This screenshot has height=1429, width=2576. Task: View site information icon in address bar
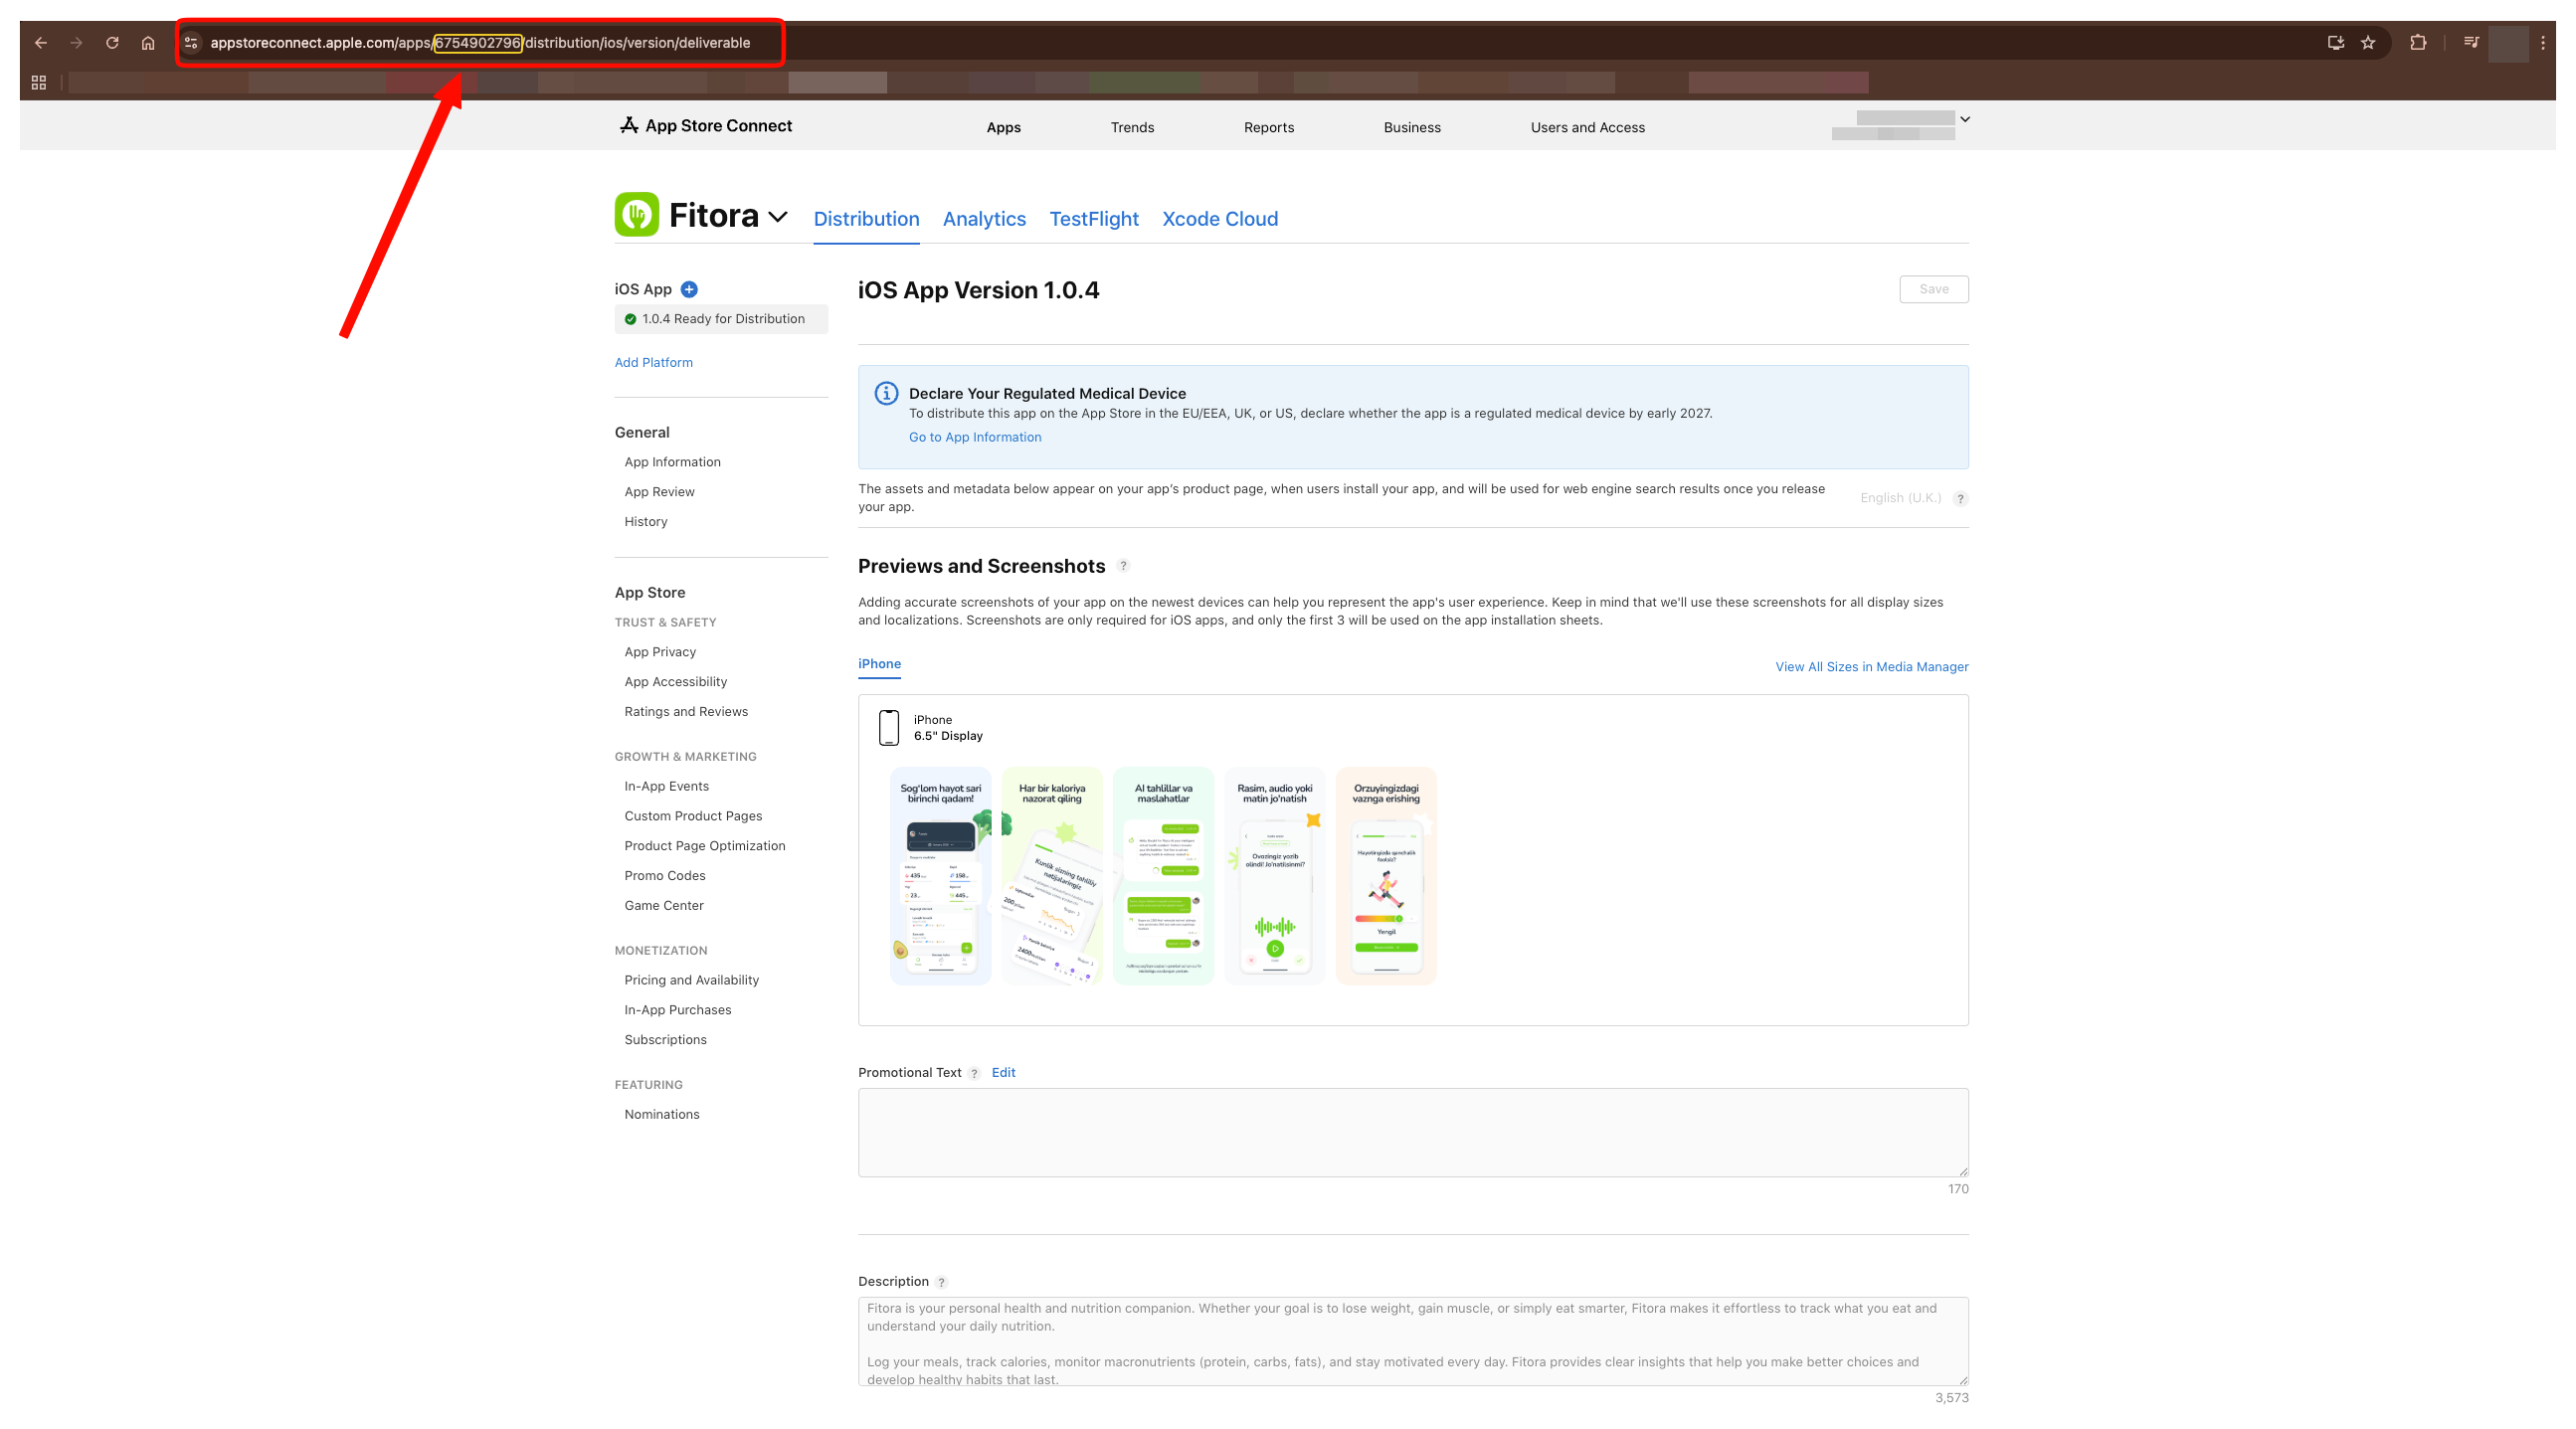191,43
